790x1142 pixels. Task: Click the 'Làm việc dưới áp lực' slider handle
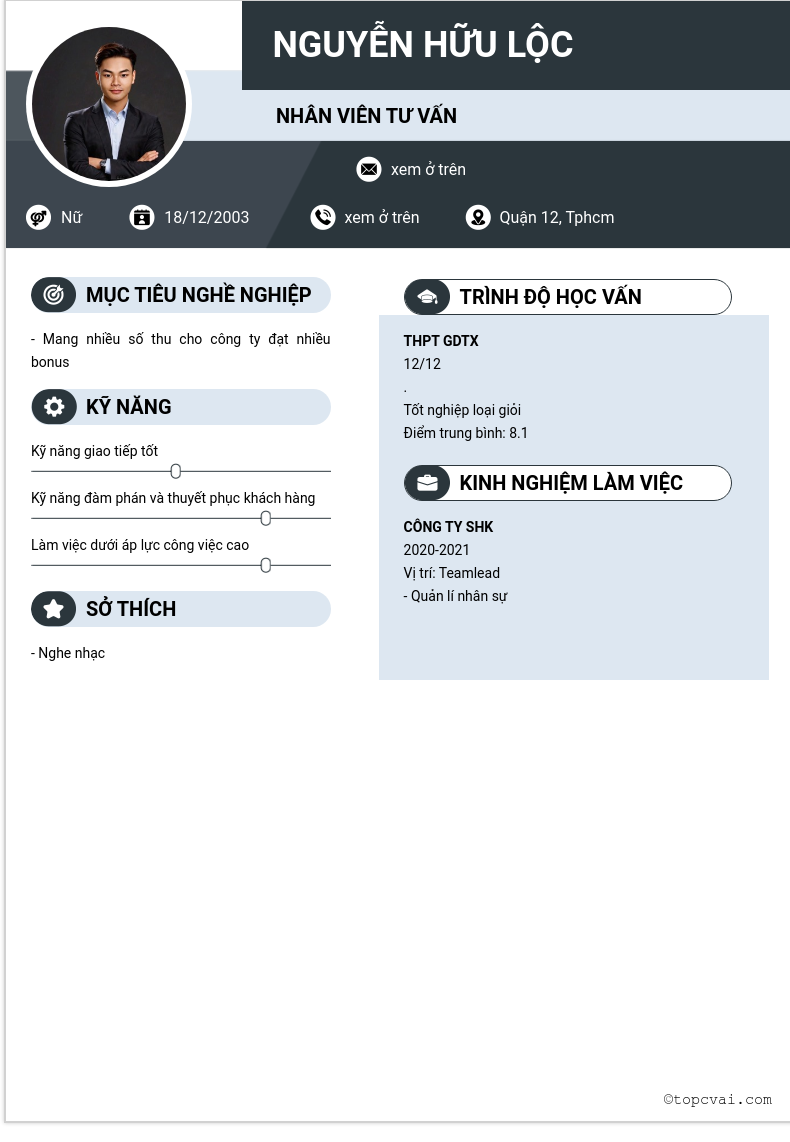click(266, 565)
